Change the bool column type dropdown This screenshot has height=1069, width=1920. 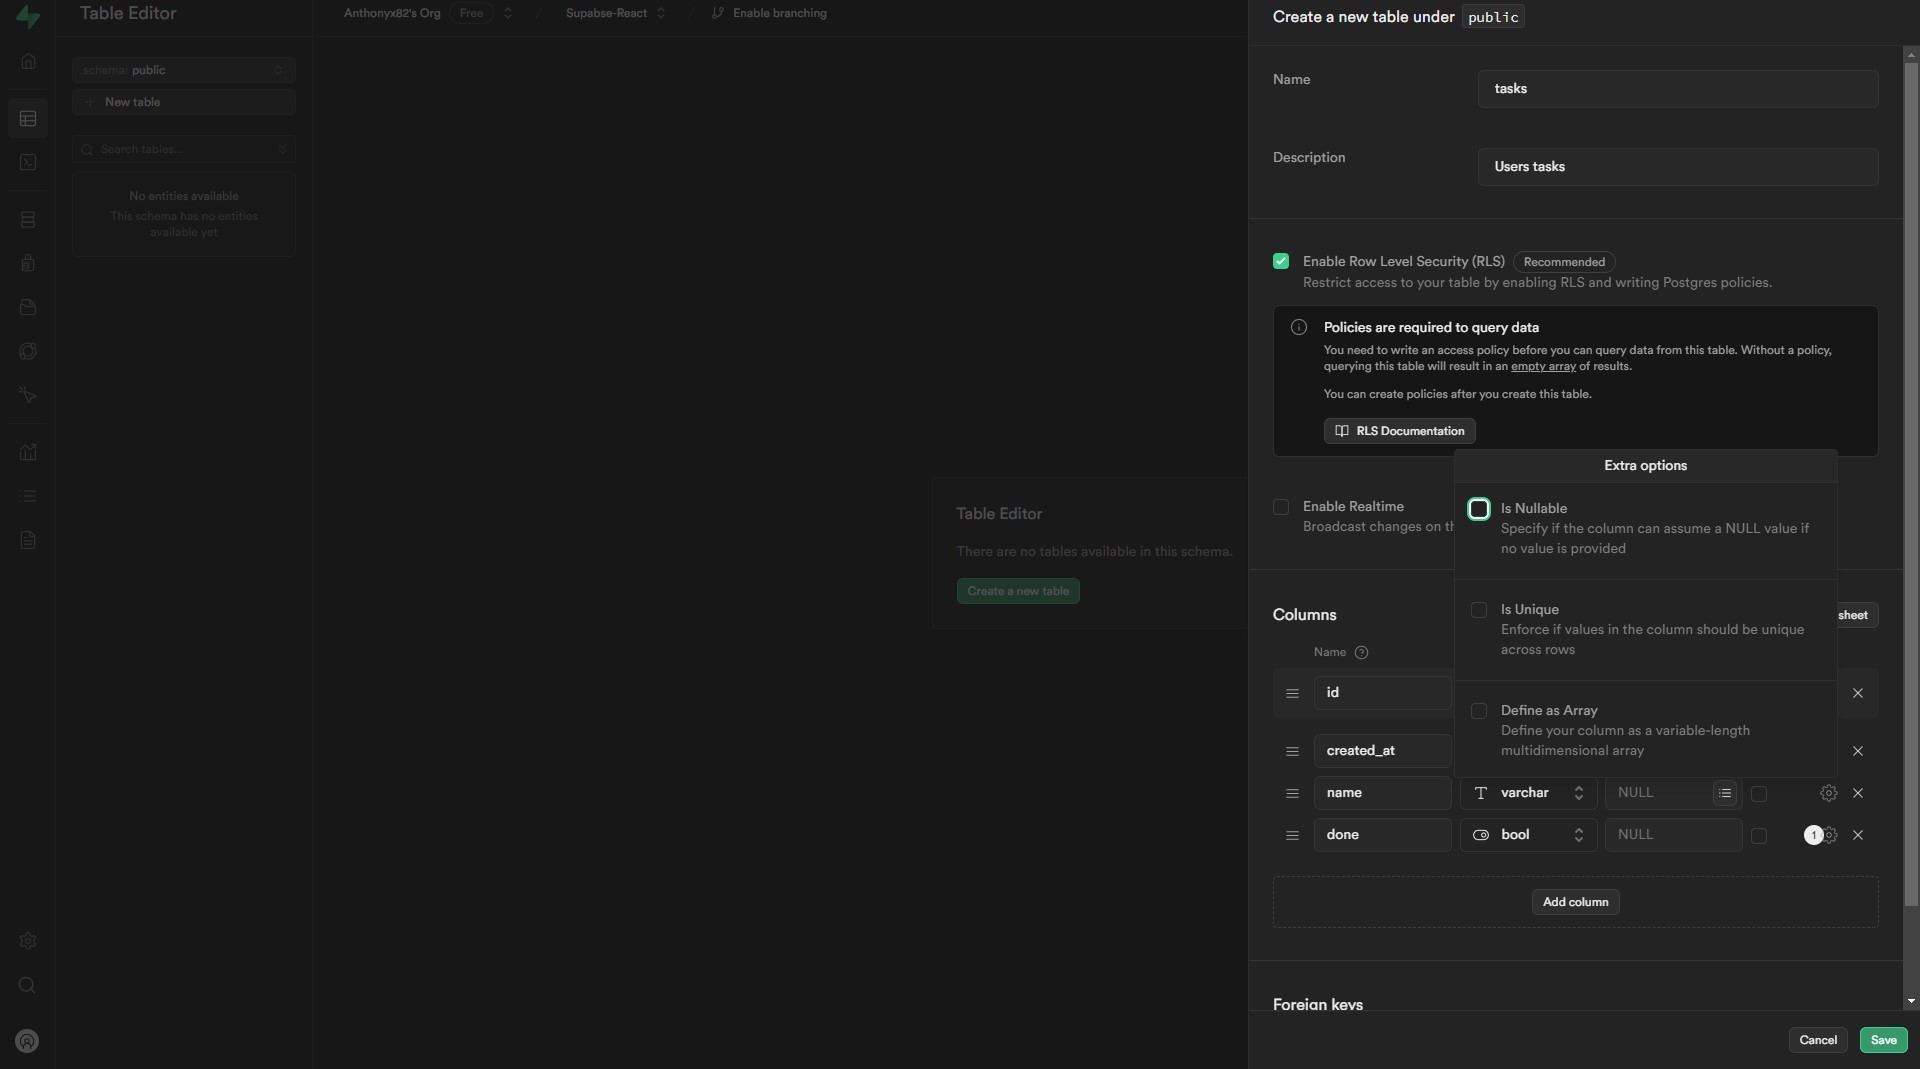click(1528, 835)
